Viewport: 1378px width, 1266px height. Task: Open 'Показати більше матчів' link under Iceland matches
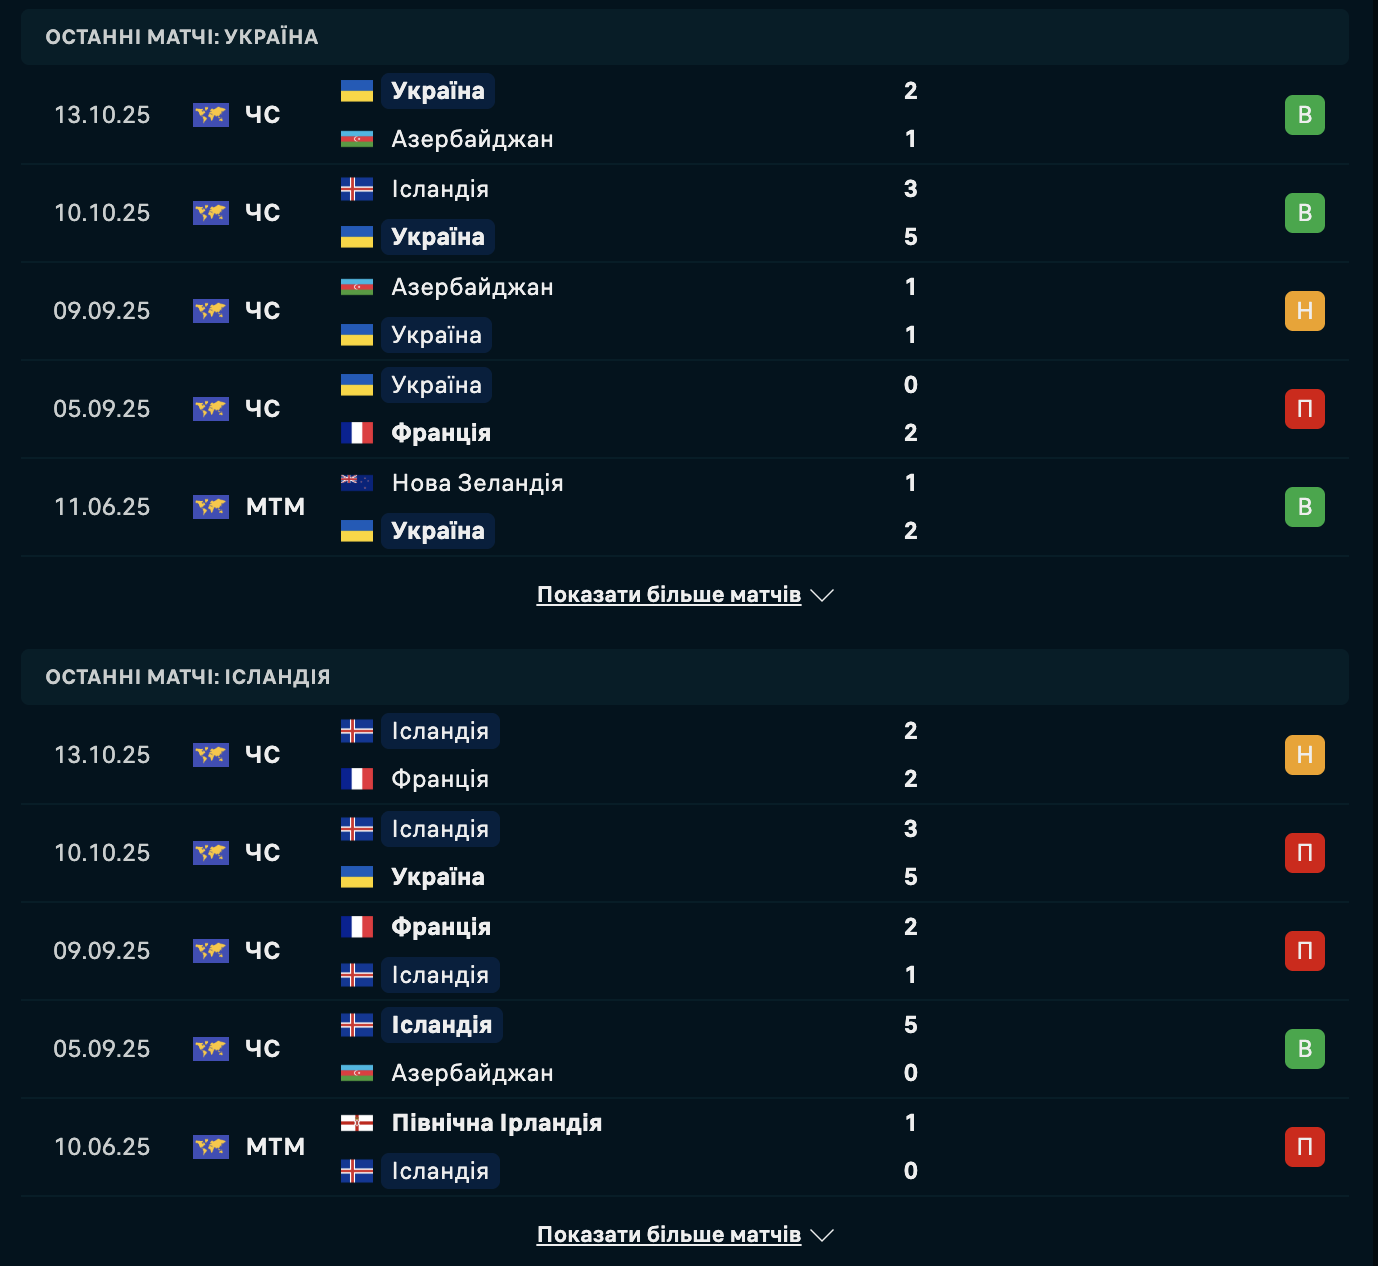(668, 1235)
